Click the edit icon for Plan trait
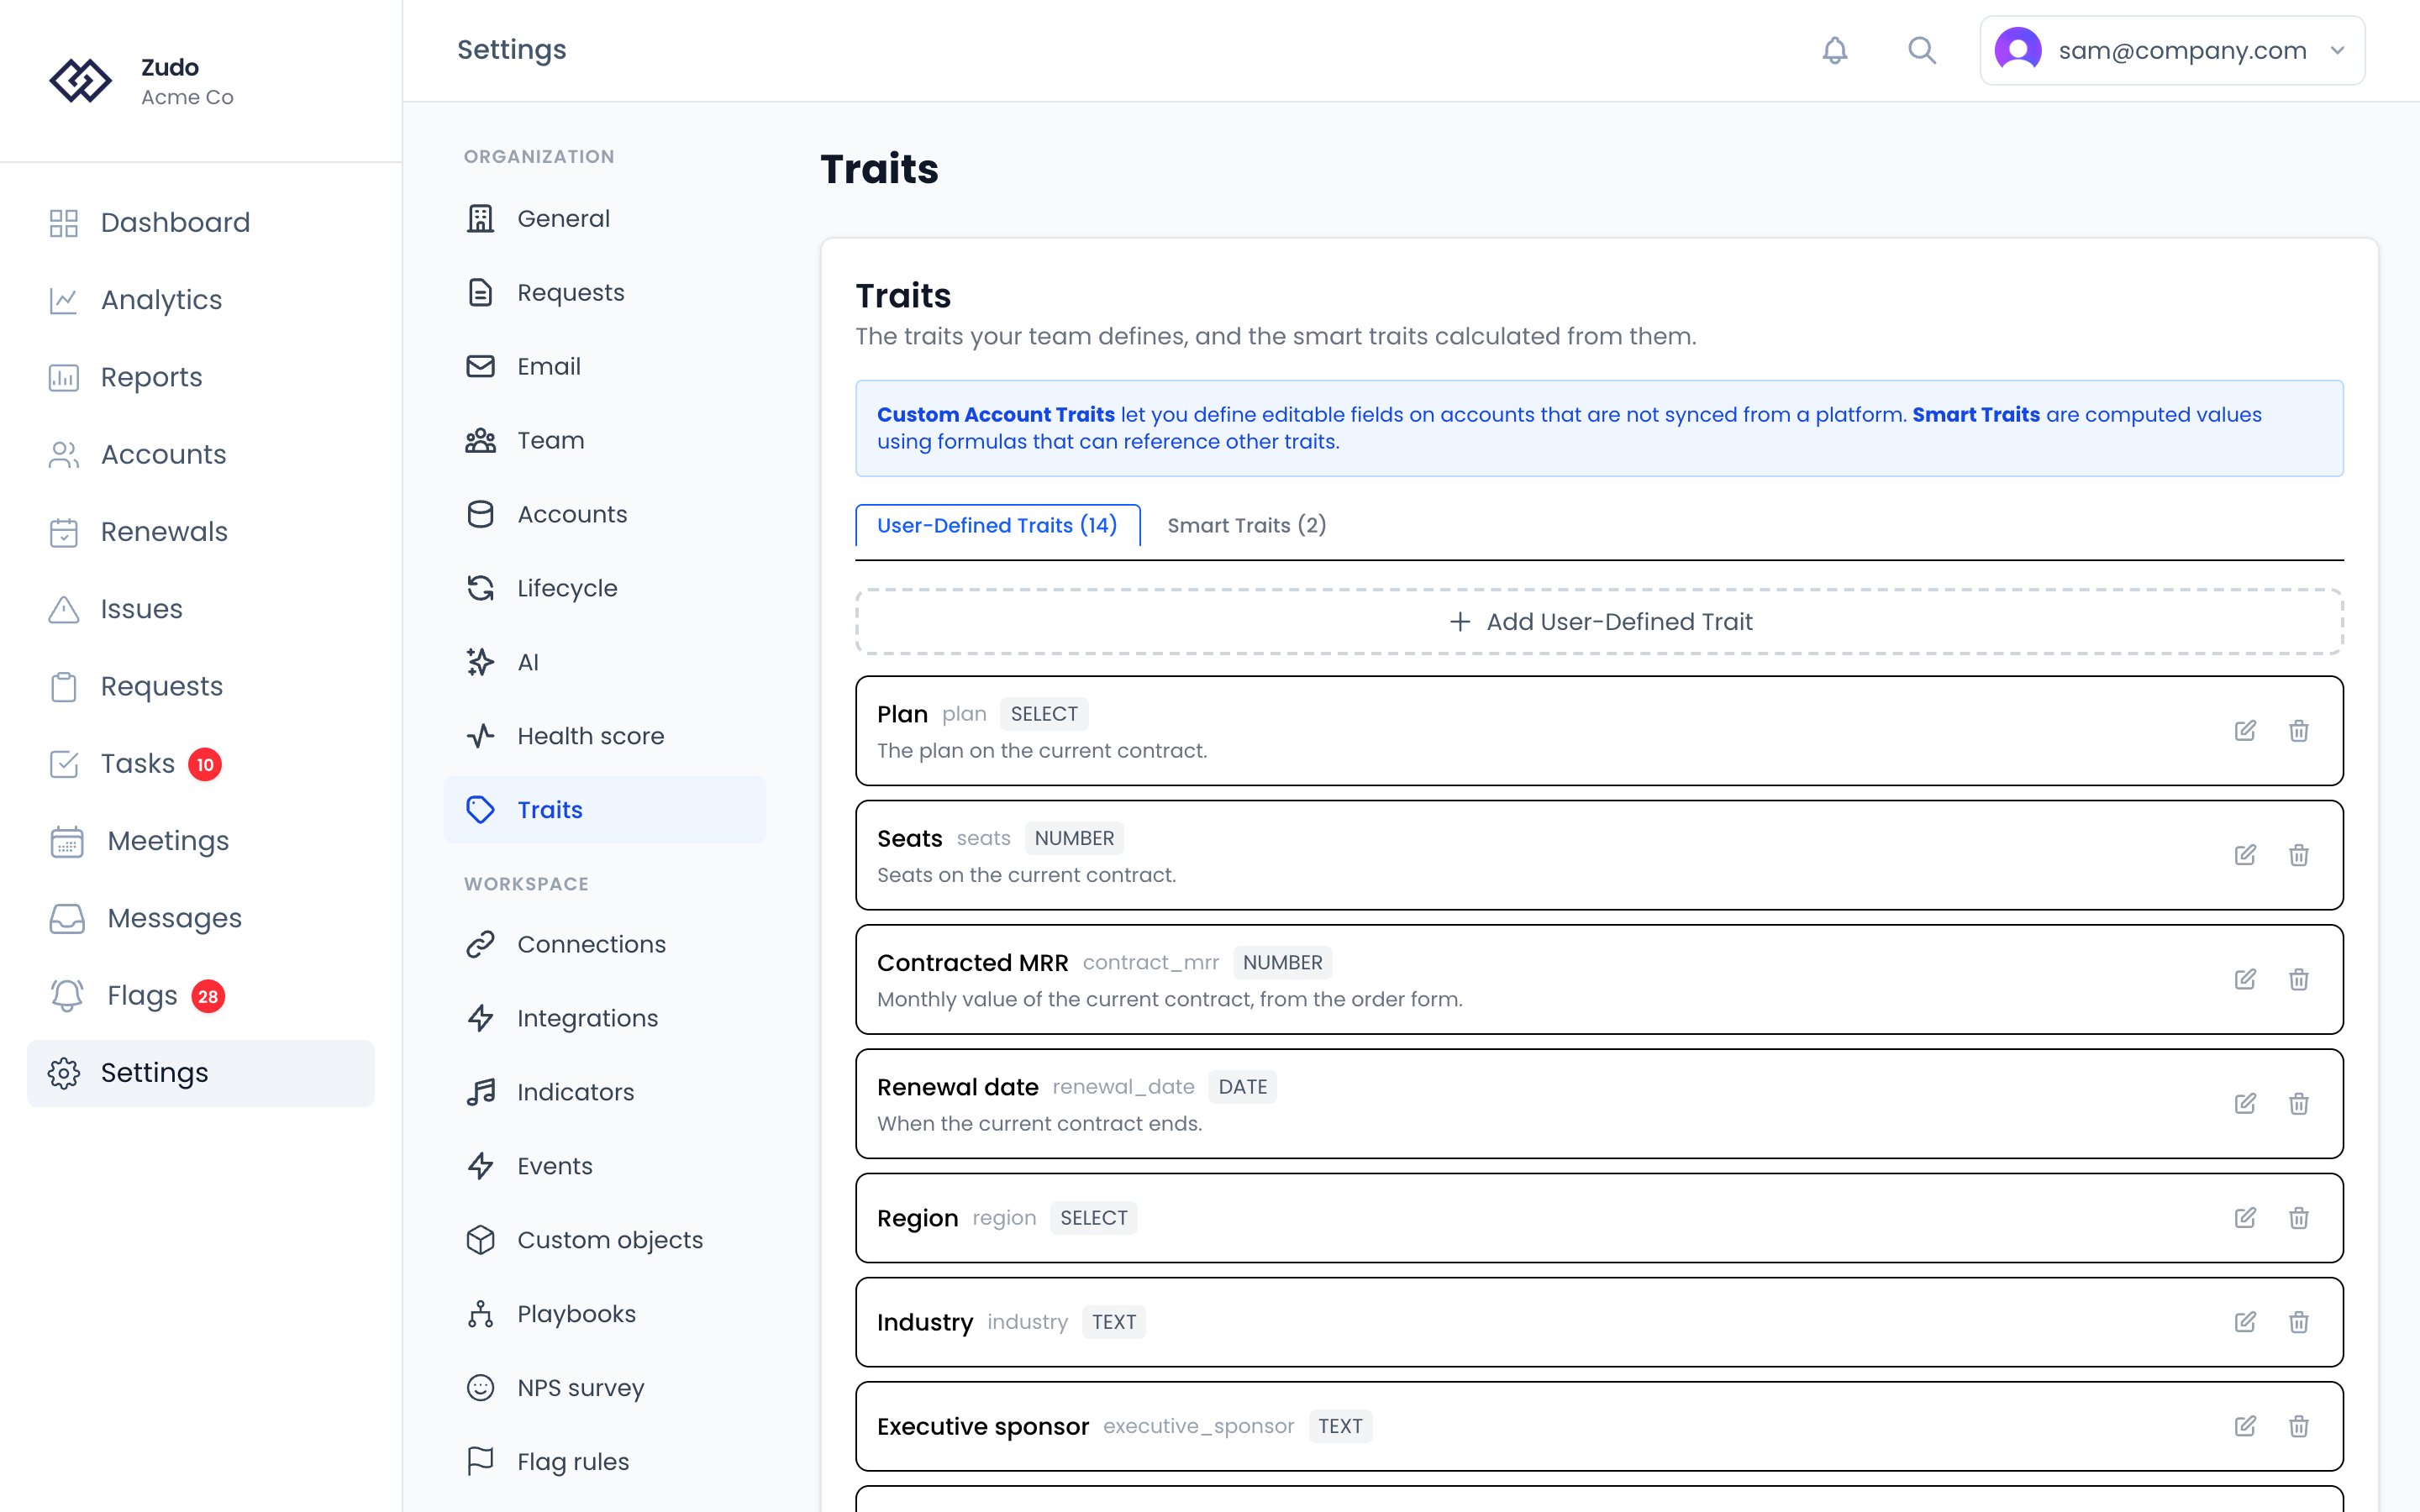The width and height of the screenshot is (2420, 1512). click(x=2245, y=731)
